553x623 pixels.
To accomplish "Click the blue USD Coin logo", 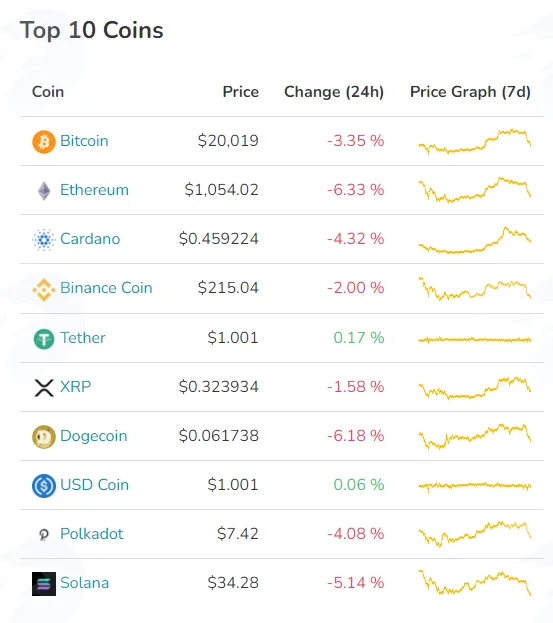I will (44, 486).
